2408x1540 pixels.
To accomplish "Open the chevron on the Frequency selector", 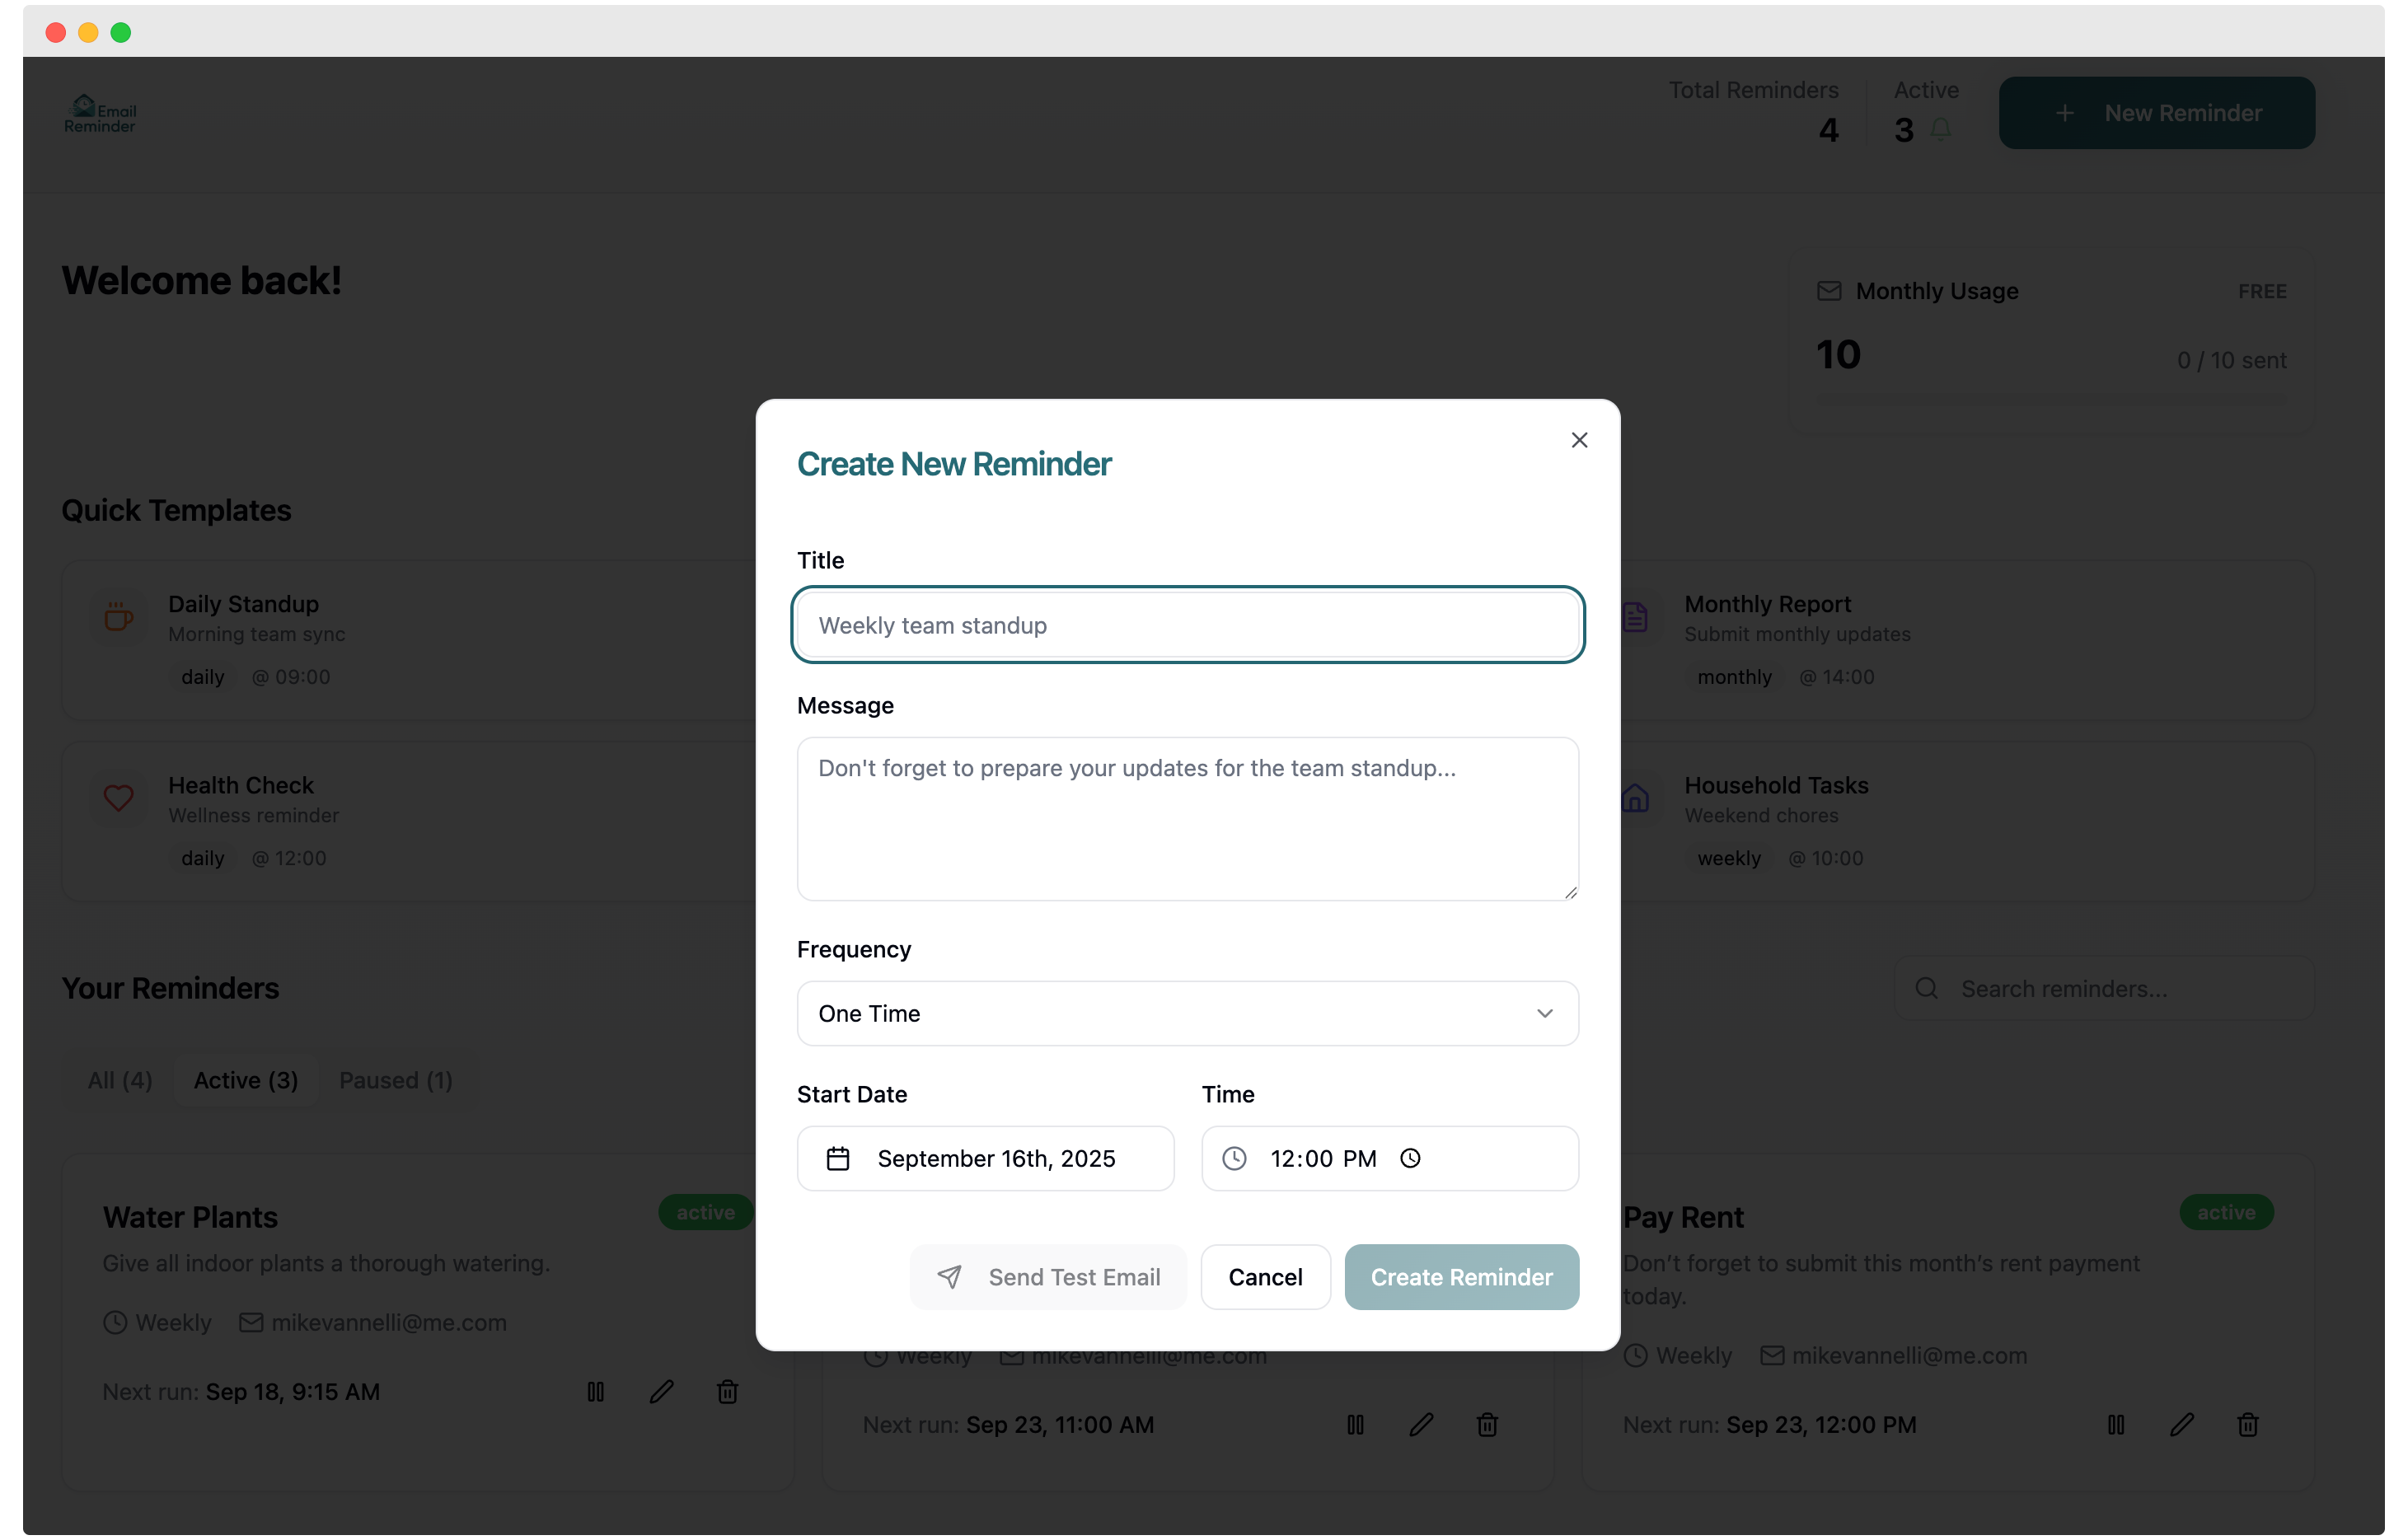I will click(1544, 1013).
